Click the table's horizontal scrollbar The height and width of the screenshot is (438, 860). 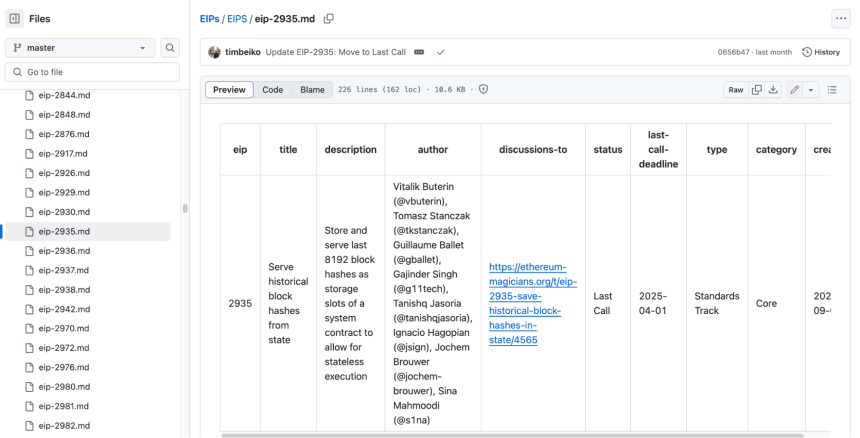tap(512, 436)
